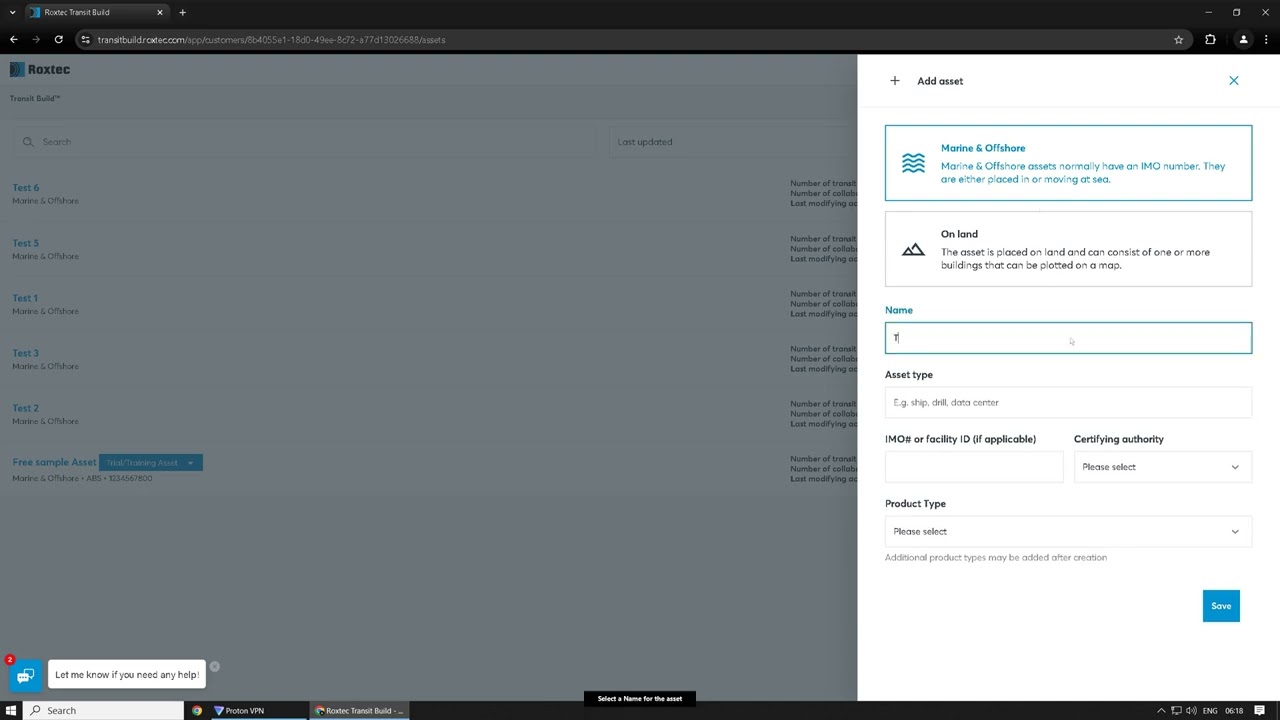
Task: Choose Marine & Offshore asset category
Action: (1068, 163)
